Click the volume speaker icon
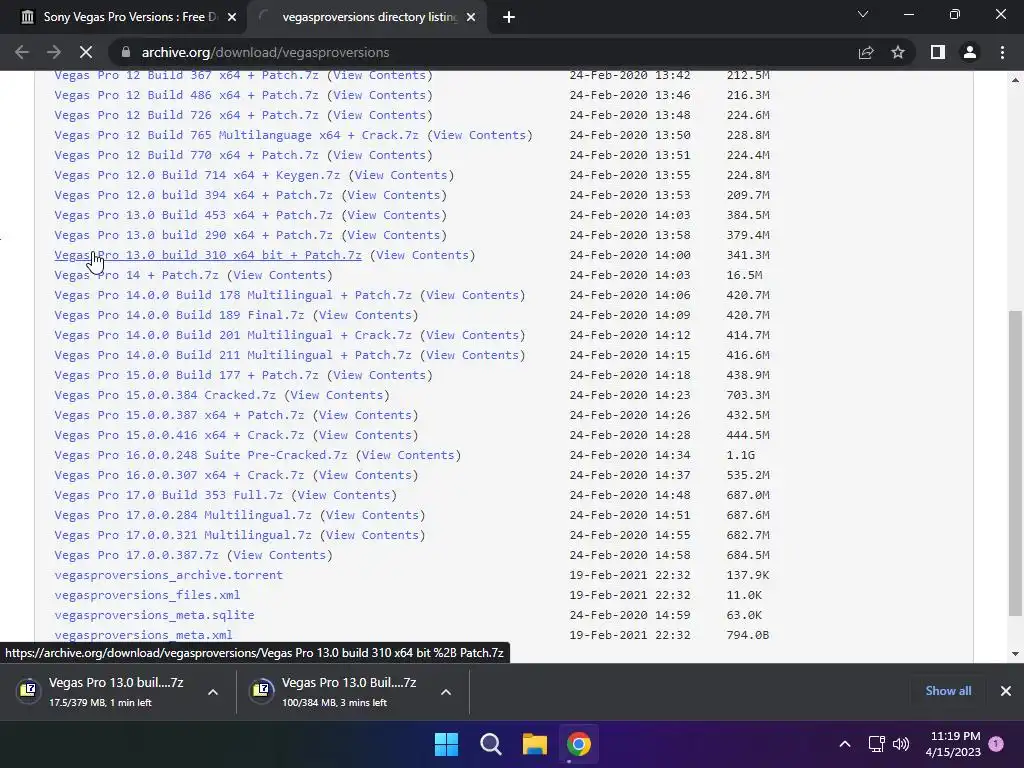The image size is (1024, 768). pyautogui.click(x=901, y=744)
